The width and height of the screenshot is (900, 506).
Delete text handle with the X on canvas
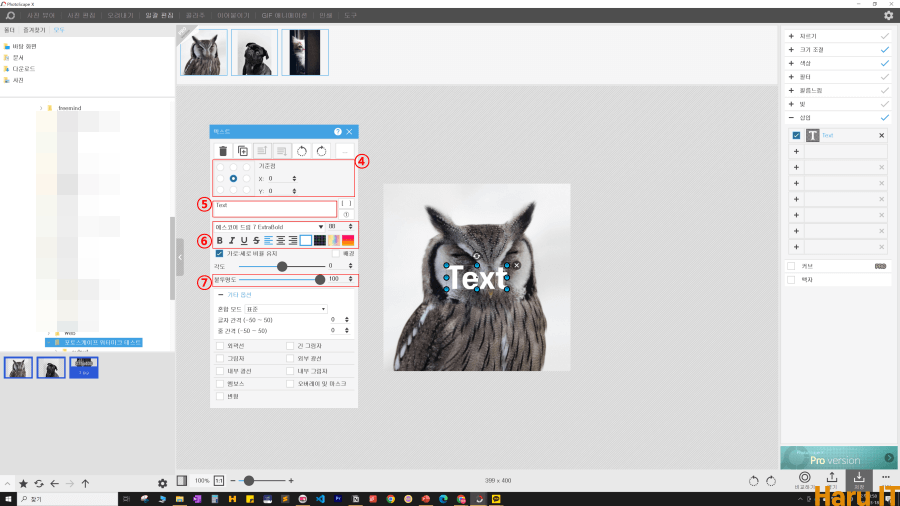click(x=517, y=265)
